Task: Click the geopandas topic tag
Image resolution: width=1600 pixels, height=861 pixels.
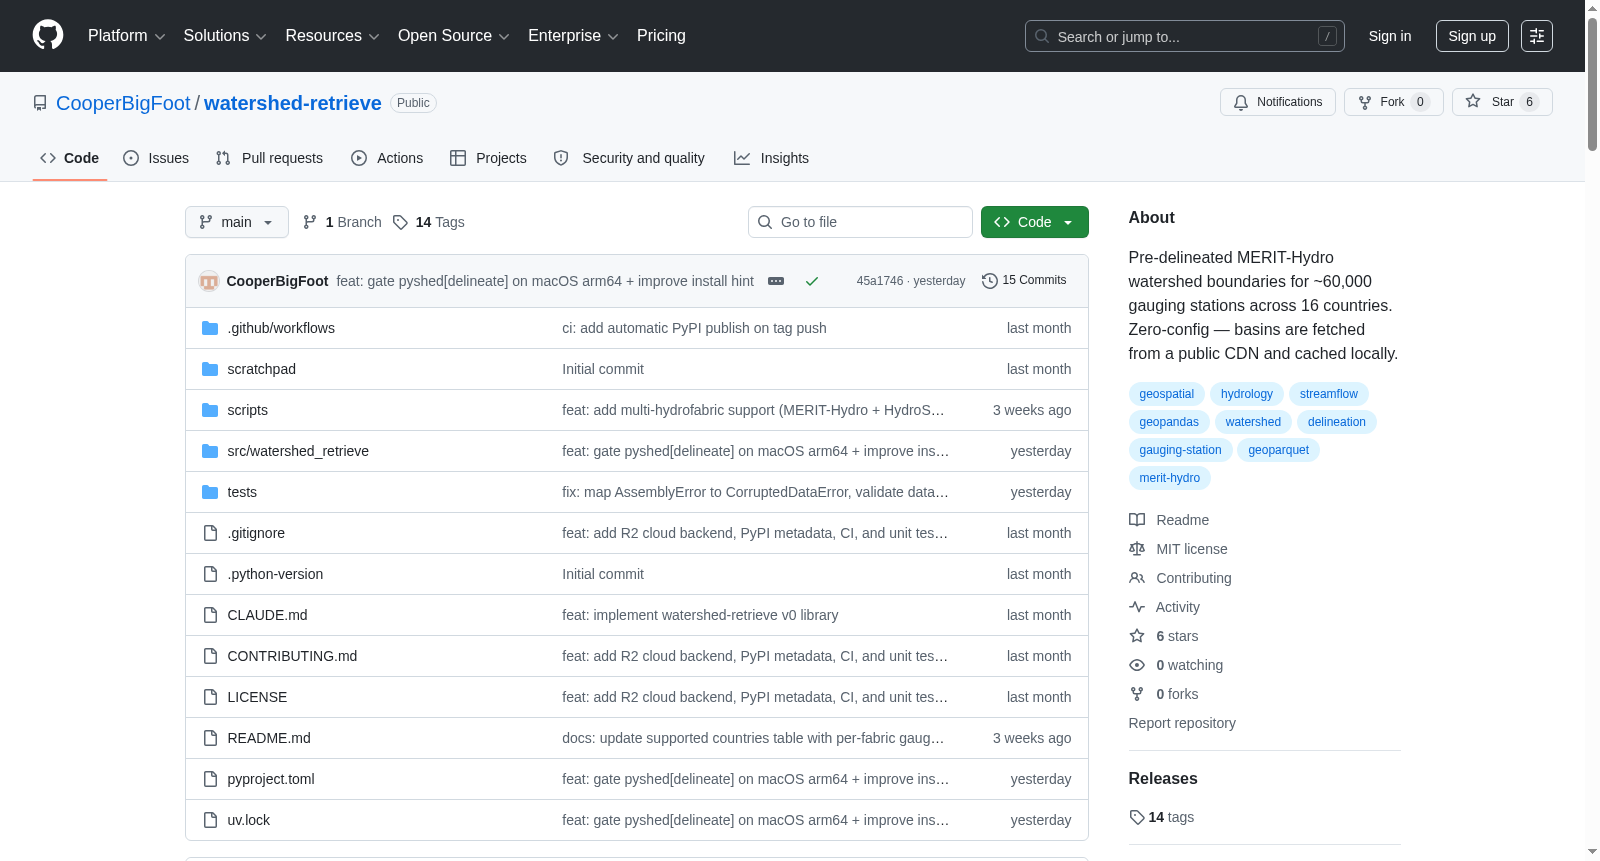Action: 1169,422
